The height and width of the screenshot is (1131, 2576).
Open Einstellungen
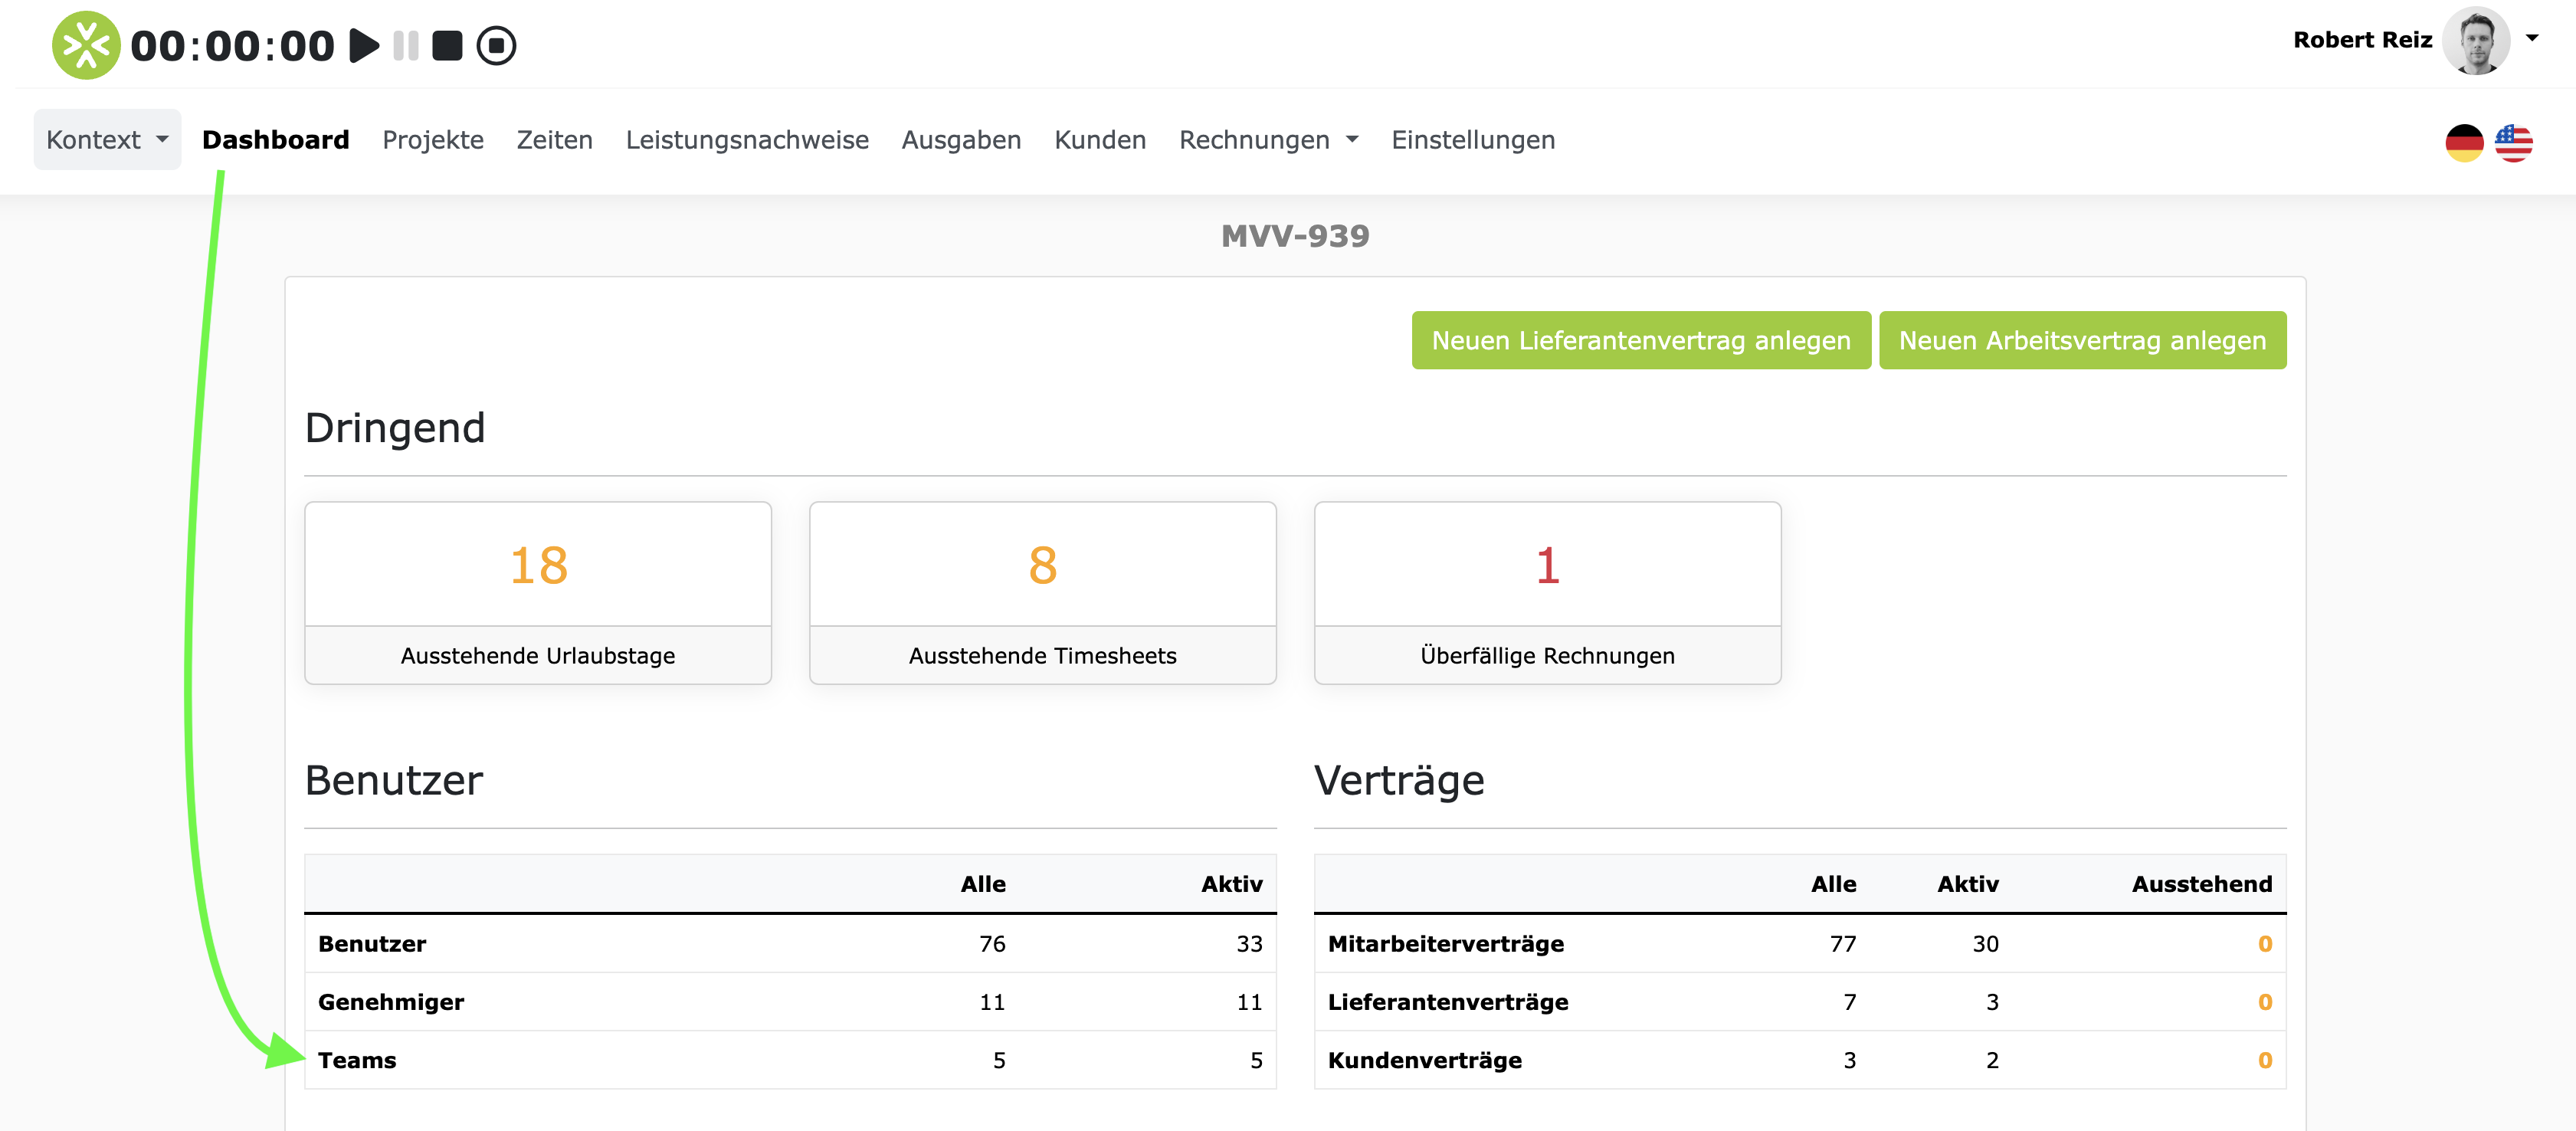pyautogui.click(x=1472, y=139)
